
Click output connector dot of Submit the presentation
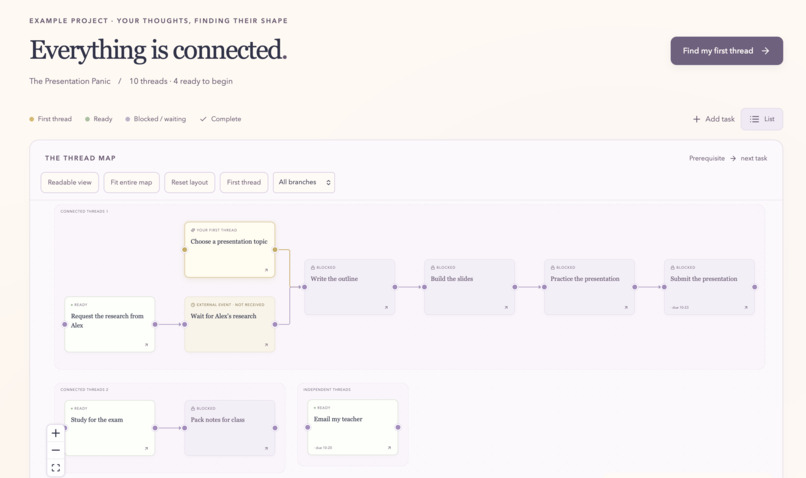pyautogui.click(x=755, y=287)
